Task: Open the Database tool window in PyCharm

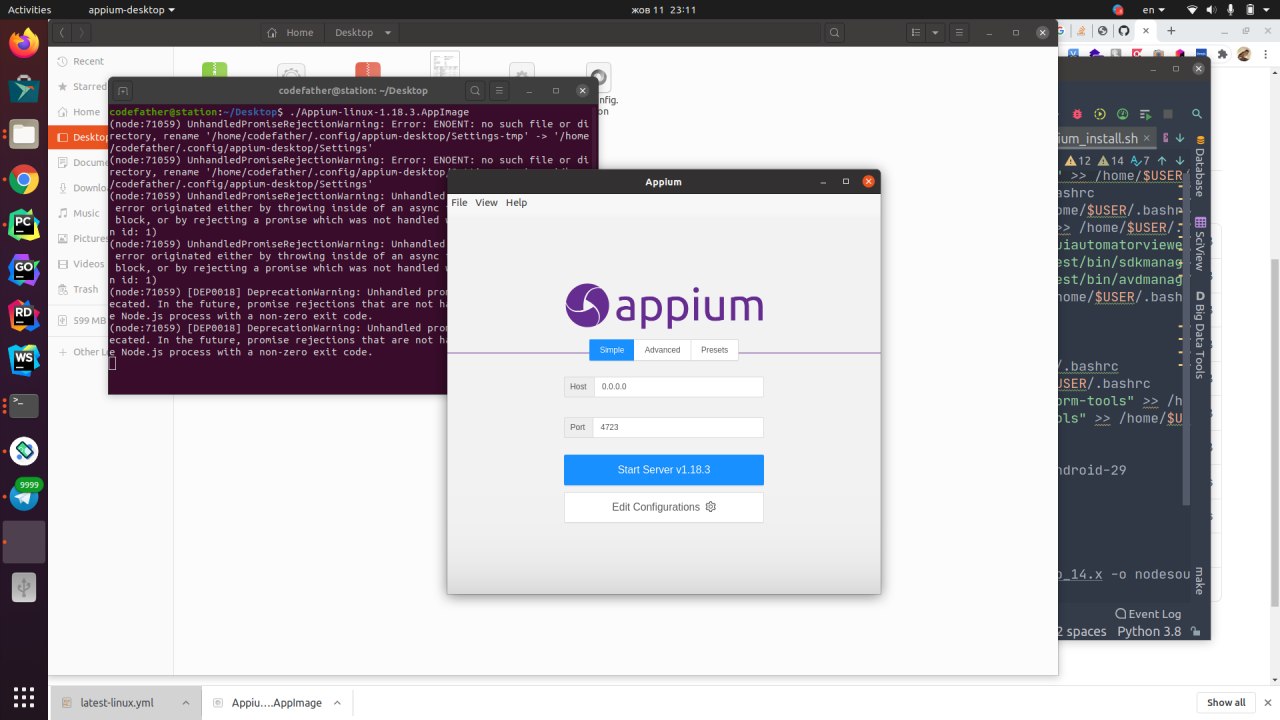Action: coord(1200,165)
